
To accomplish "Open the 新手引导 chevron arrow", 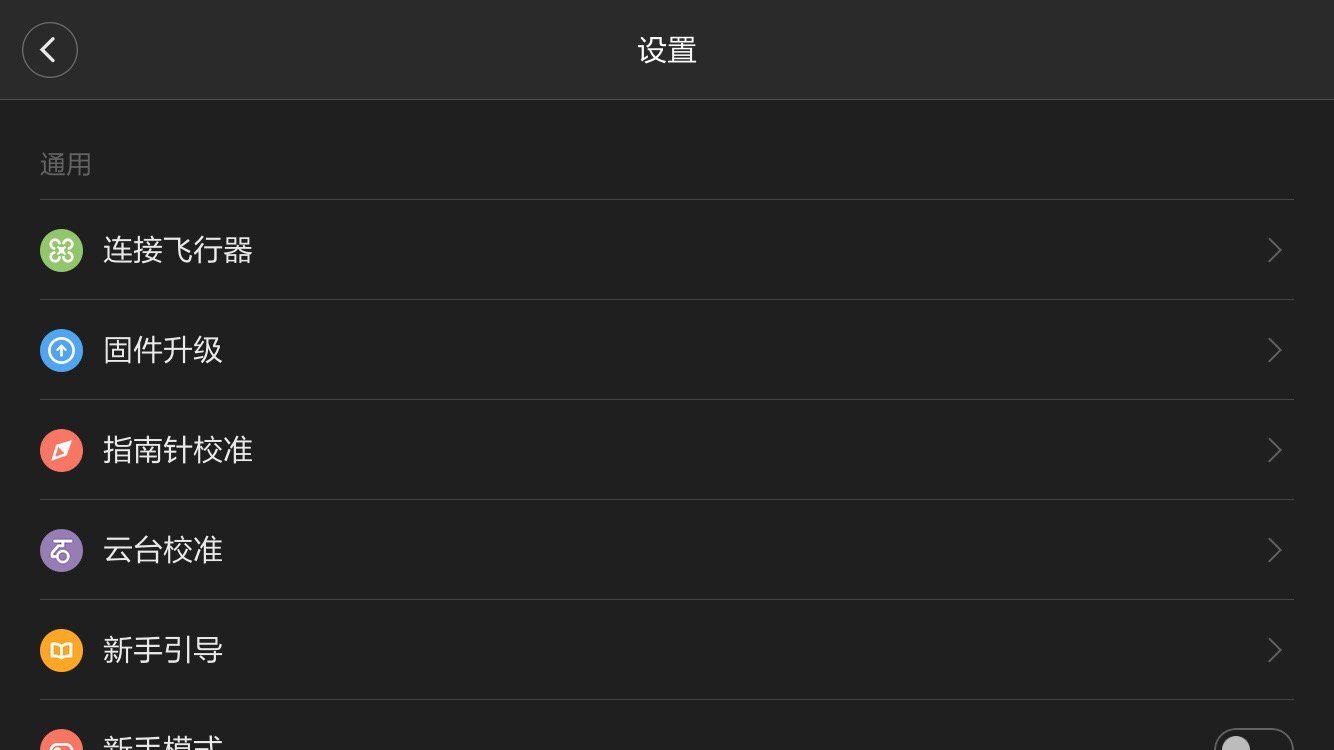I will [x=1274, y=650].
